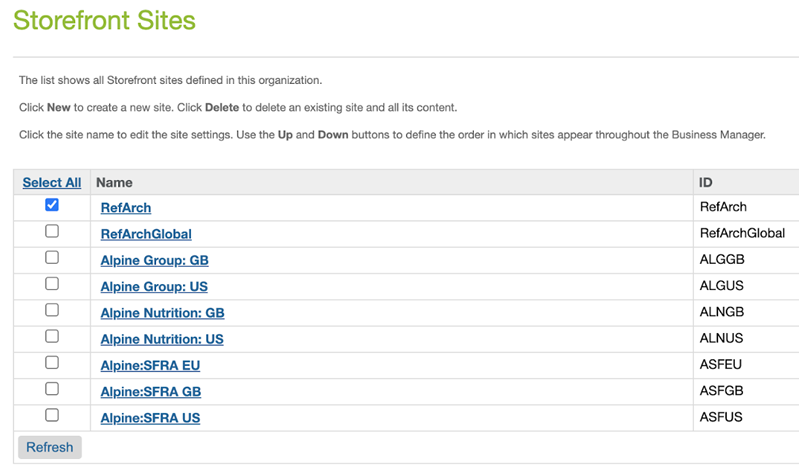Open the Alpine:SFRA EU site

point(150,365)
